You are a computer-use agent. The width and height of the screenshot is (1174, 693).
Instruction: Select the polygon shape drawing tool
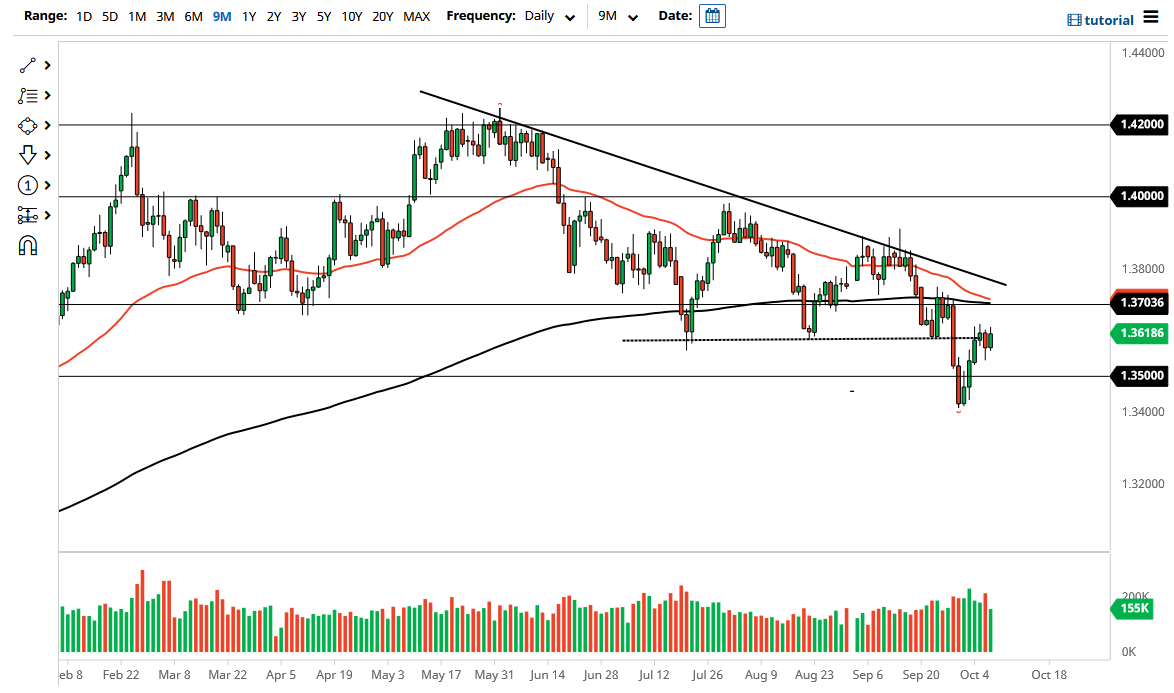(28, 125)
